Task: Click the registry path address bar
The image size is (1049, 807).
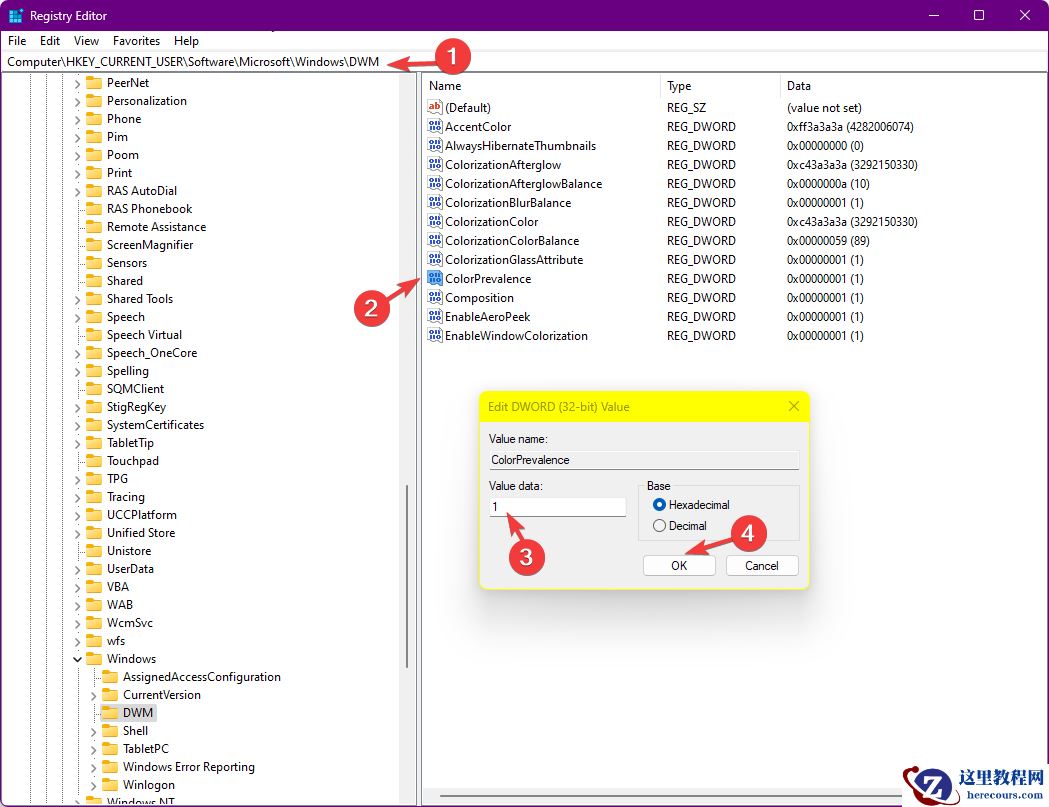Action: click(x=524, y=62)
